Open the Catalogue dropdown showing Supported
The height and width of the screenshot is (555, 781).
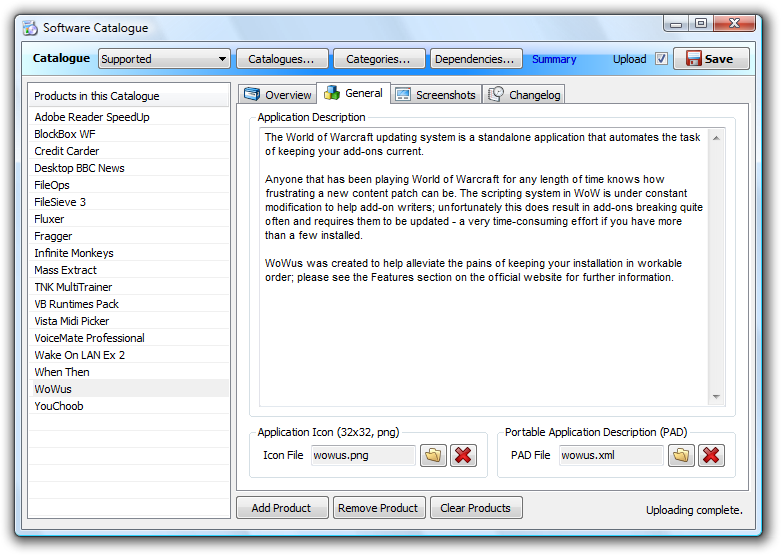point(164,59)
